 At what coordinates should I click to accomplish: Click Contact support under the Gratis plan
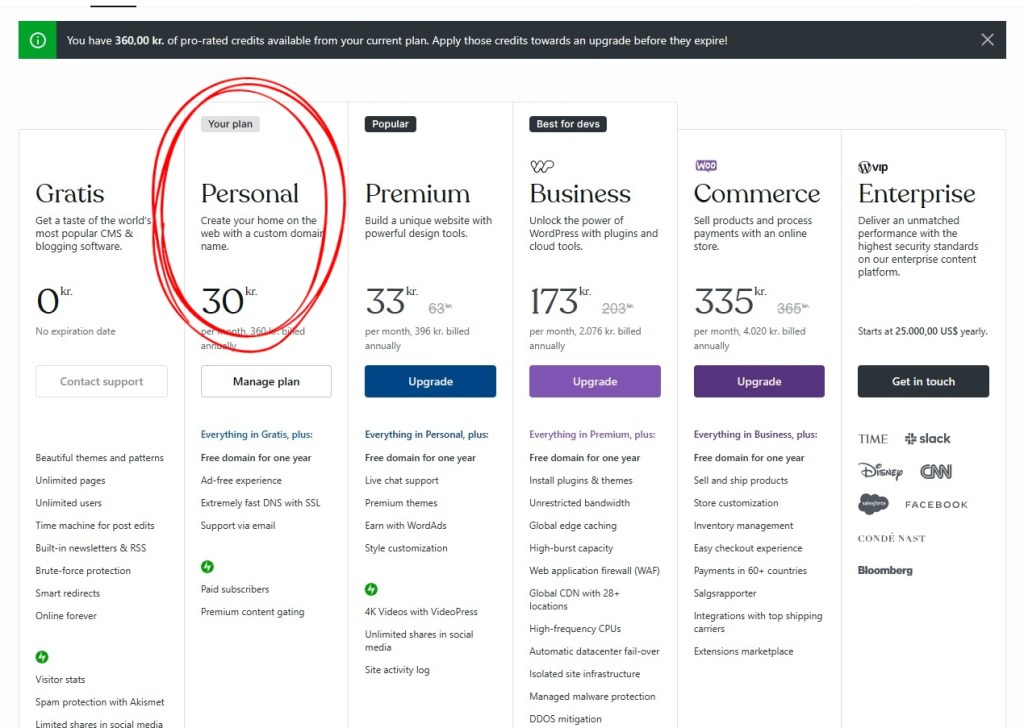[x=101, y=381]
